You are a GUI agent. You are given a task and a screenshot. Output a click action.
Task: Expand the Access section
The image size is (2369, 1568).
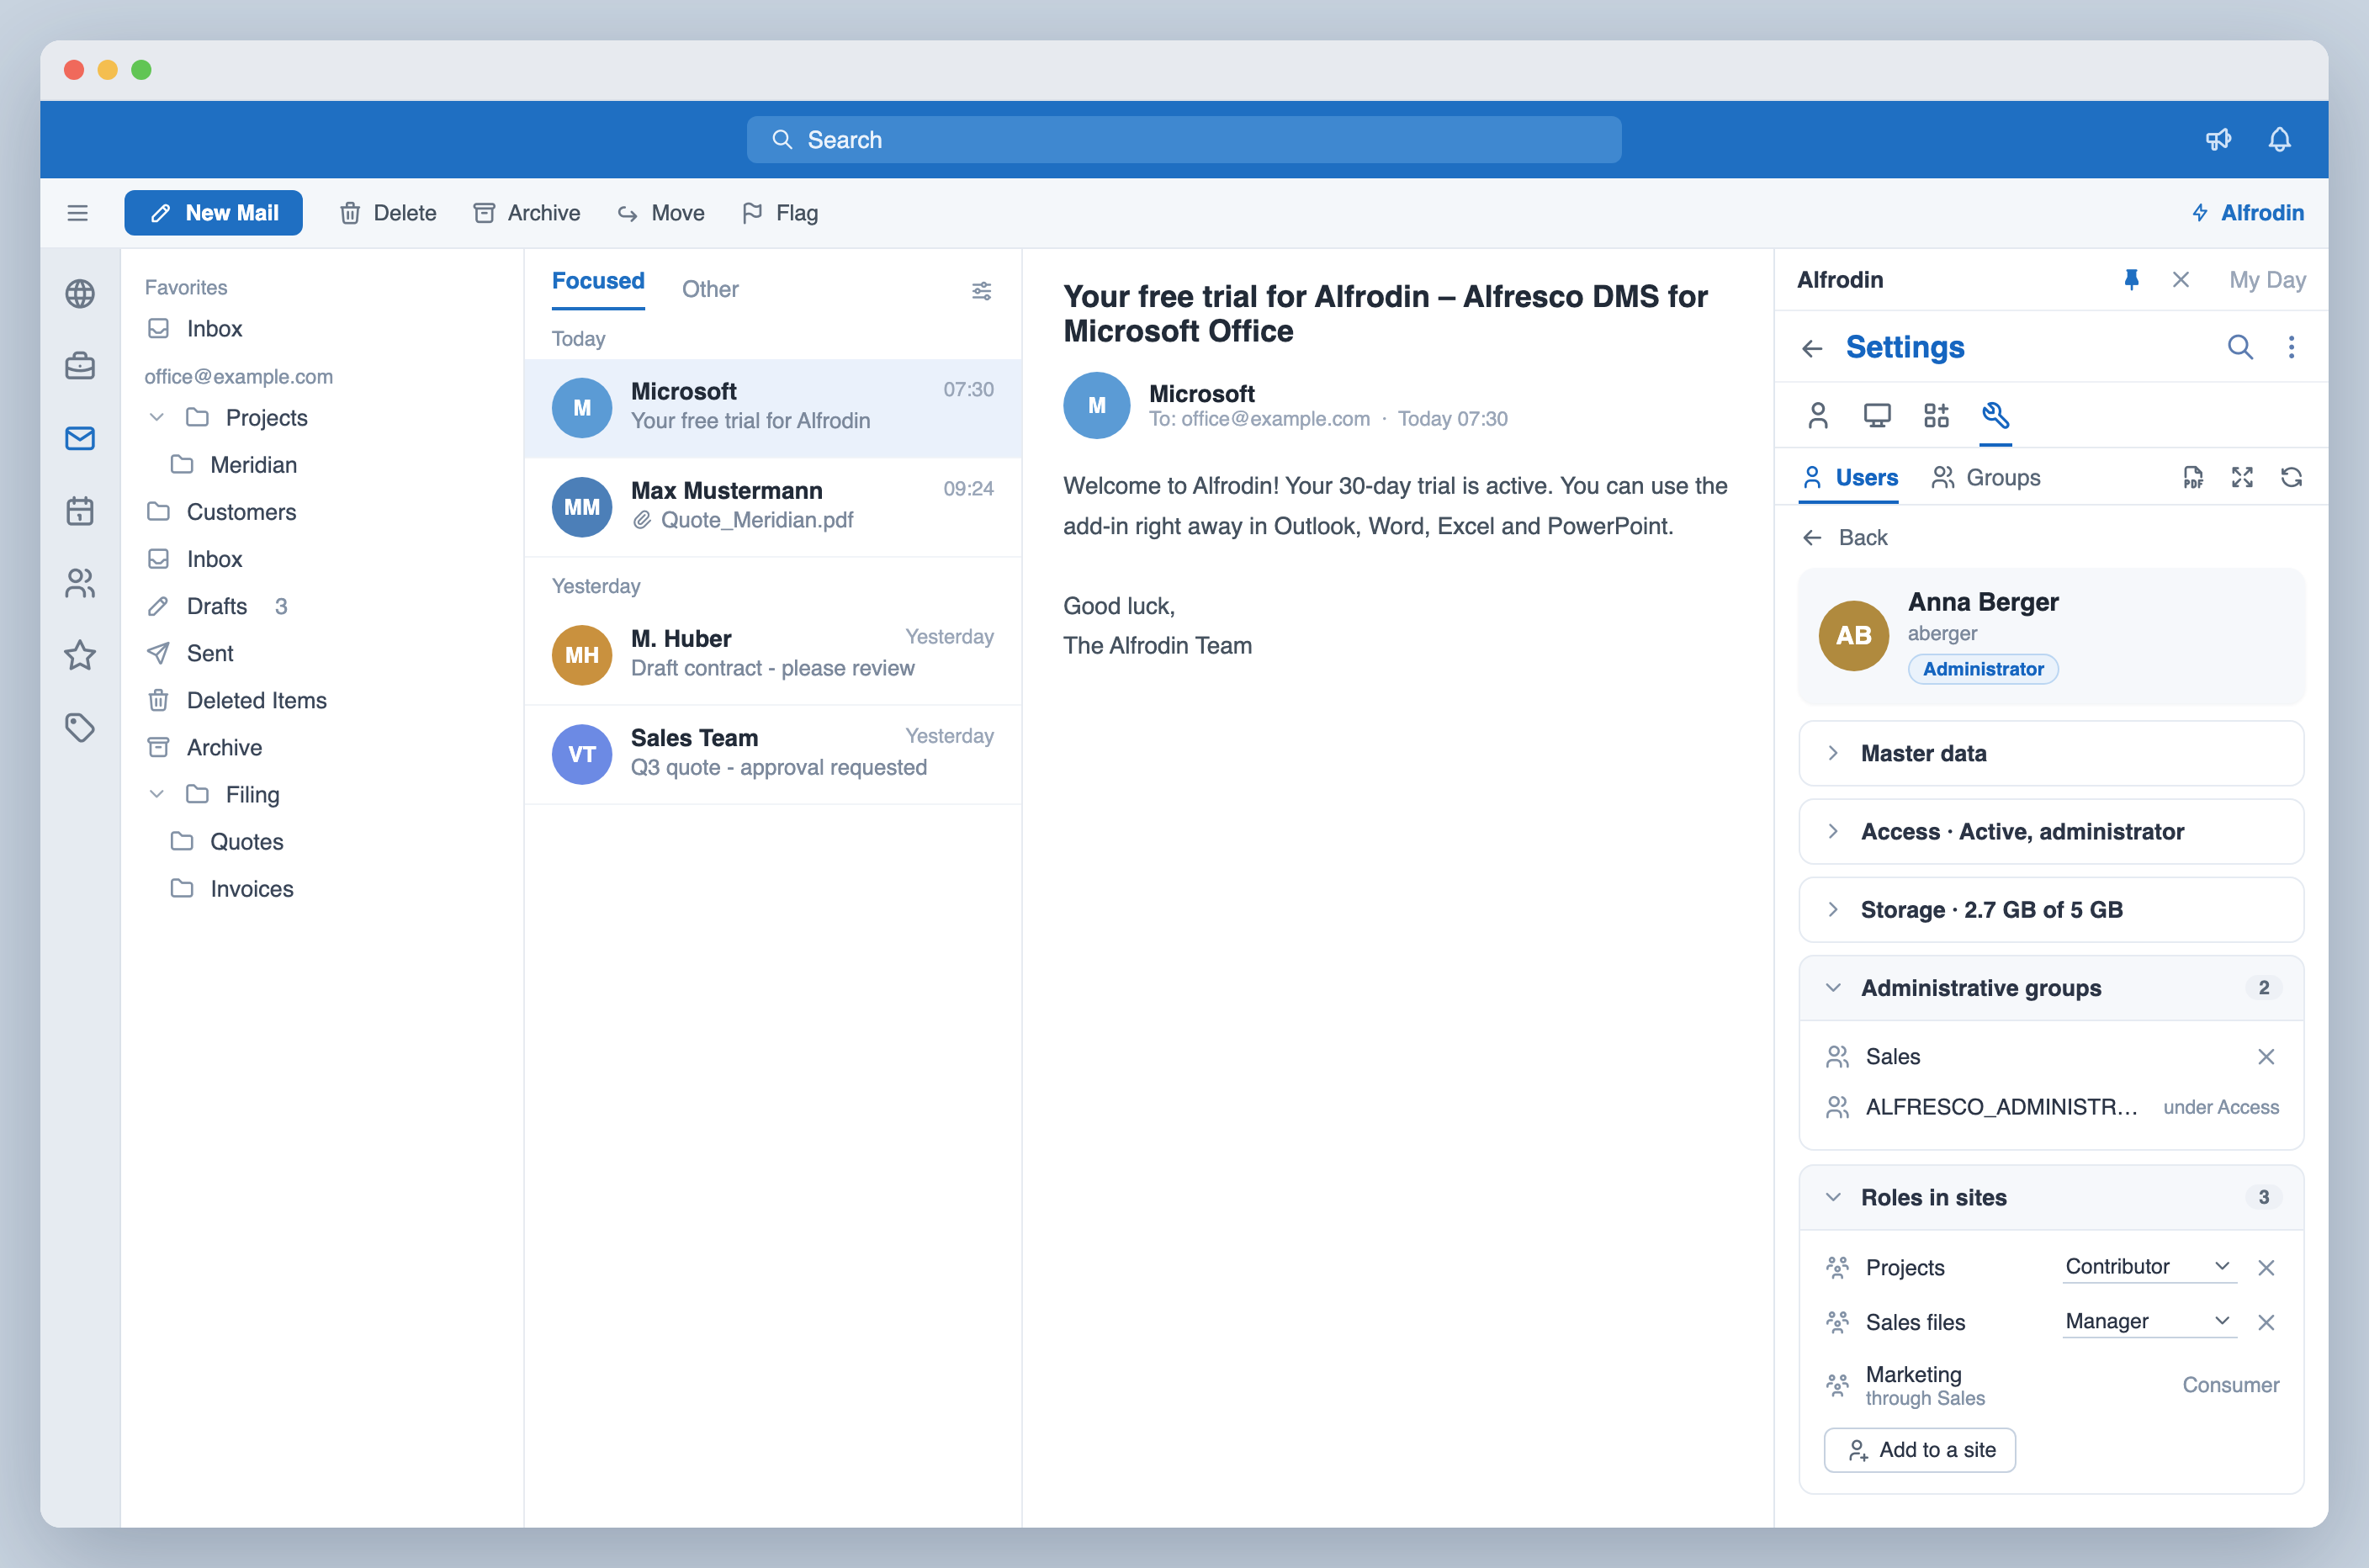tap(2051, 831)
